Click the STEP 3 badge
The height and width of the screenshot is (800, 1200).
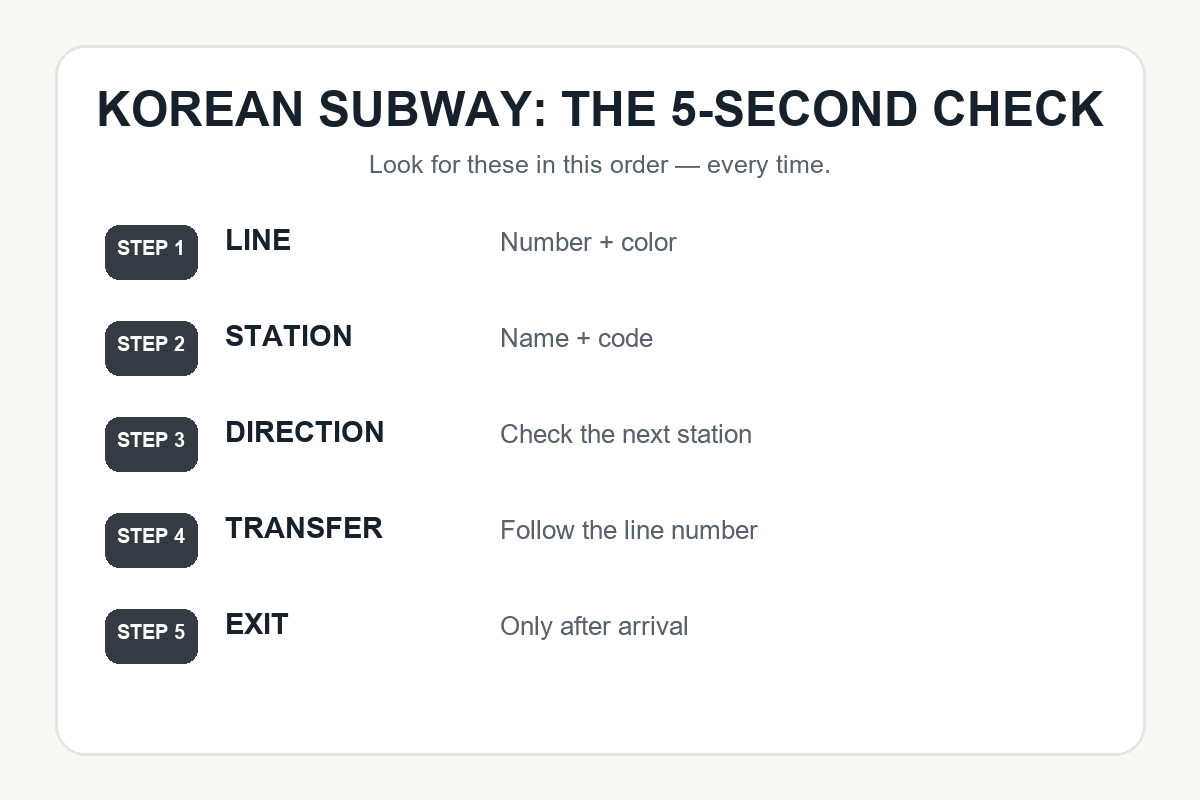tap(151, 444)
